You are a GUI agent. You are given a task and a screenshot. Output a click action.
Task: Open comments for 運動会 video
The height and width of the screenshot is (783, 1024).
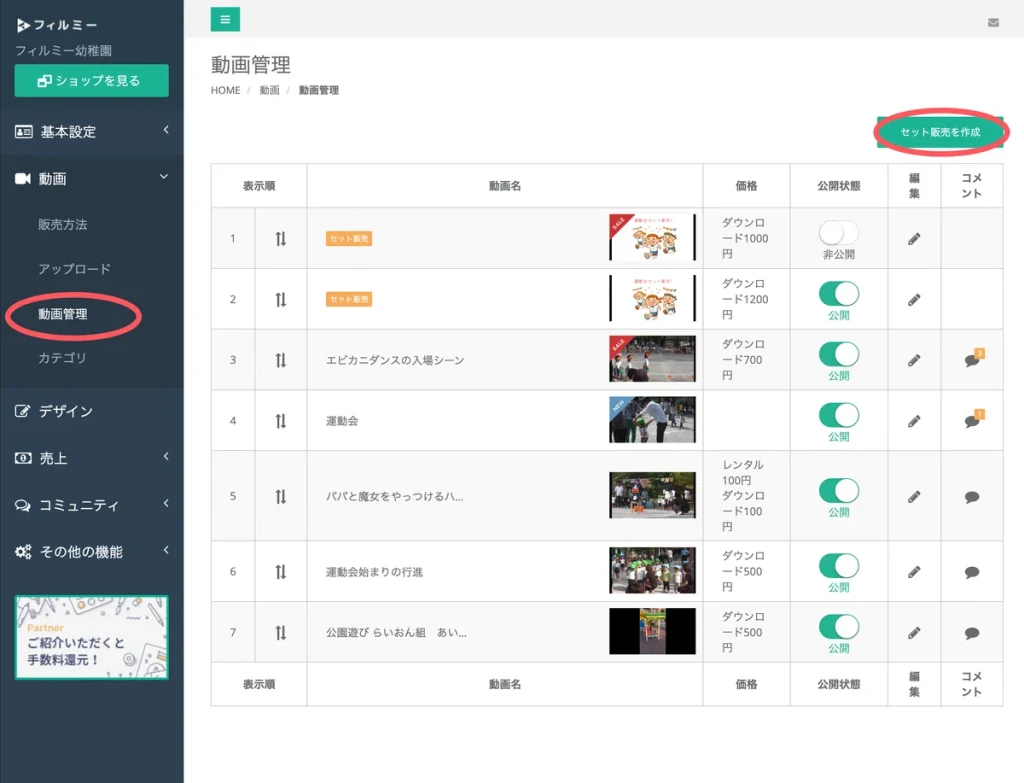pyautogui.click(x=971, y=421)
